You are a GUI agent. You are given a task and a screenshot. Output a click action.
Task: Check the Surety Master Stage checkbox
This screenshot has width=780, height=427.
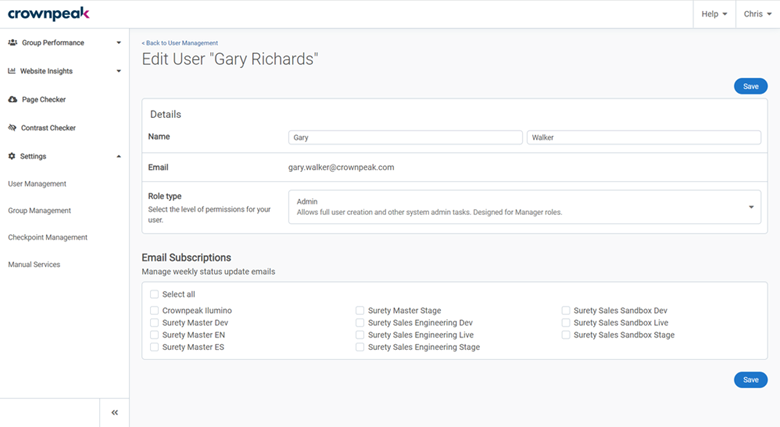pos(360,311)
